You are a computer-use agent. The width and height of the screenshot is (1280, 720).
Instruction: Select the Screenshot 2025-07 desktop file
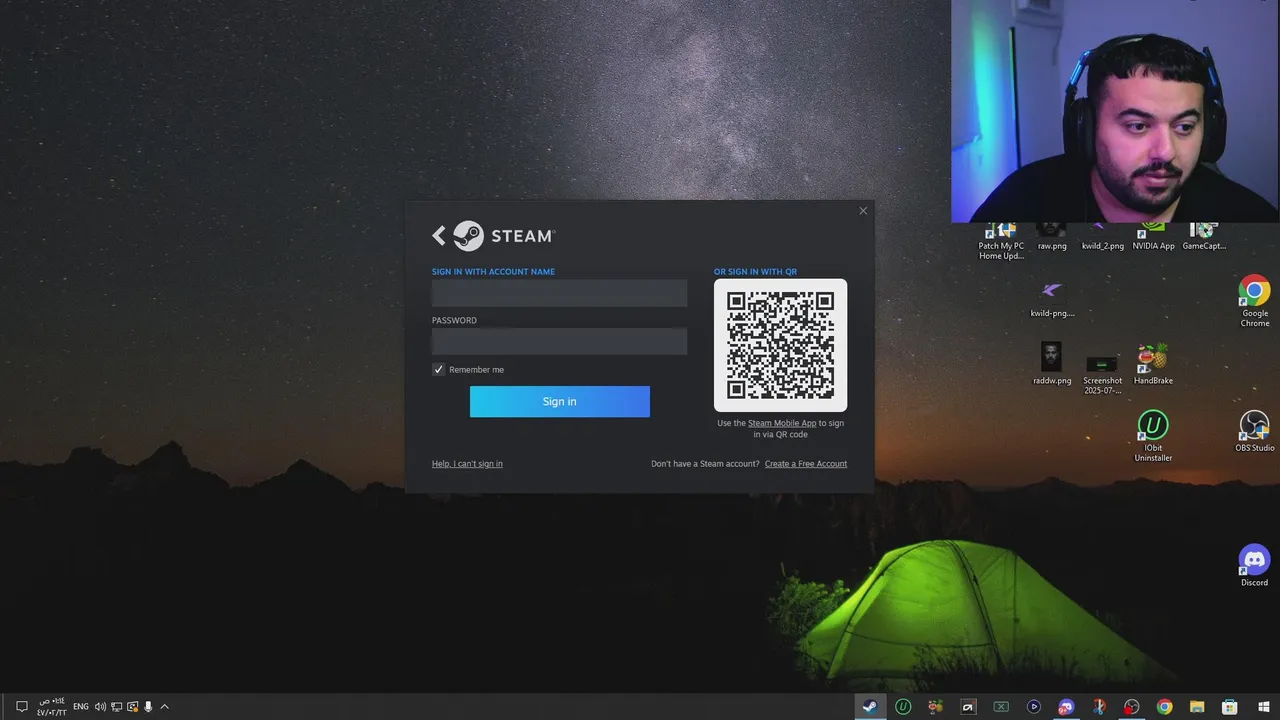click(1102, 374)
